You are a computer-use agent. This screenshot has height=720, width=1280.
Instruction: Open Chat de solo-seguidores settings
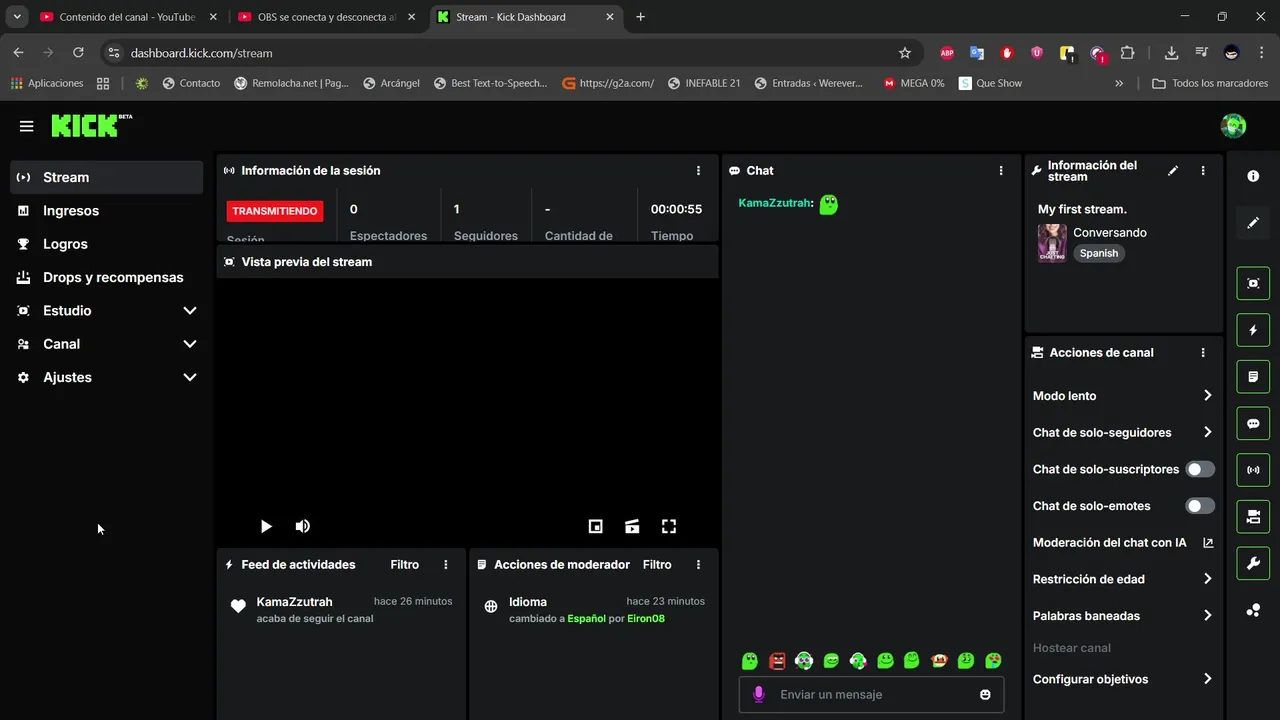[1123, 433]
